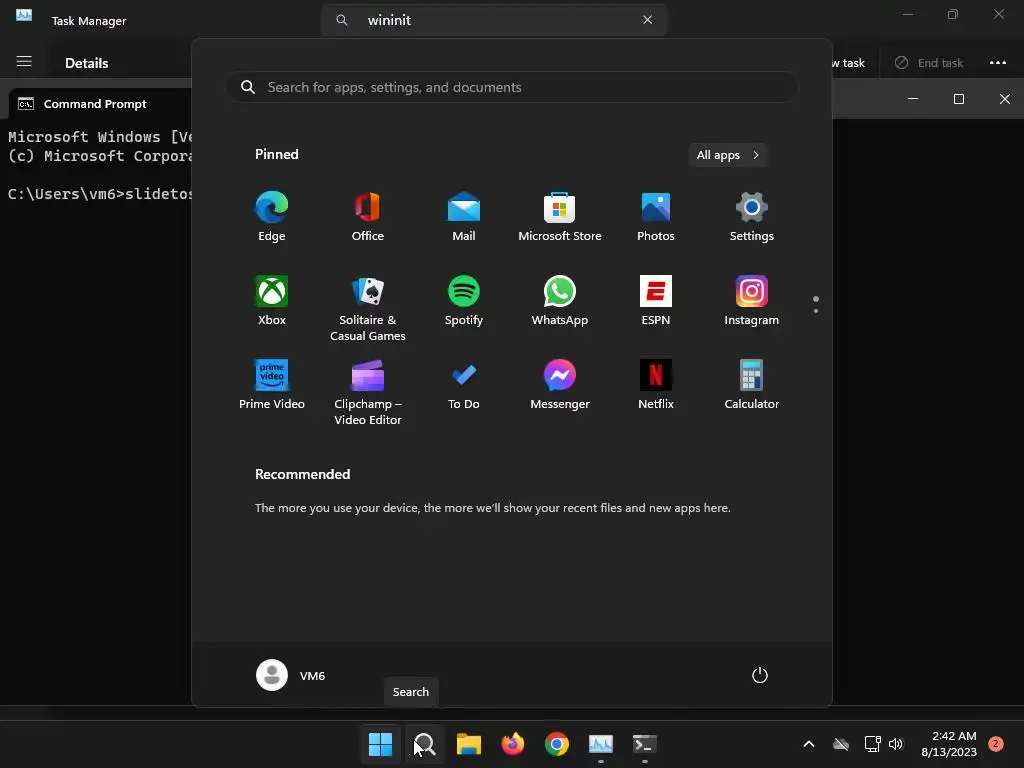This screenshot has height=768, width=1024.
Task: Open Clipchamp – Video Editor
Action: pyautogui.click(x=368, y=392)
